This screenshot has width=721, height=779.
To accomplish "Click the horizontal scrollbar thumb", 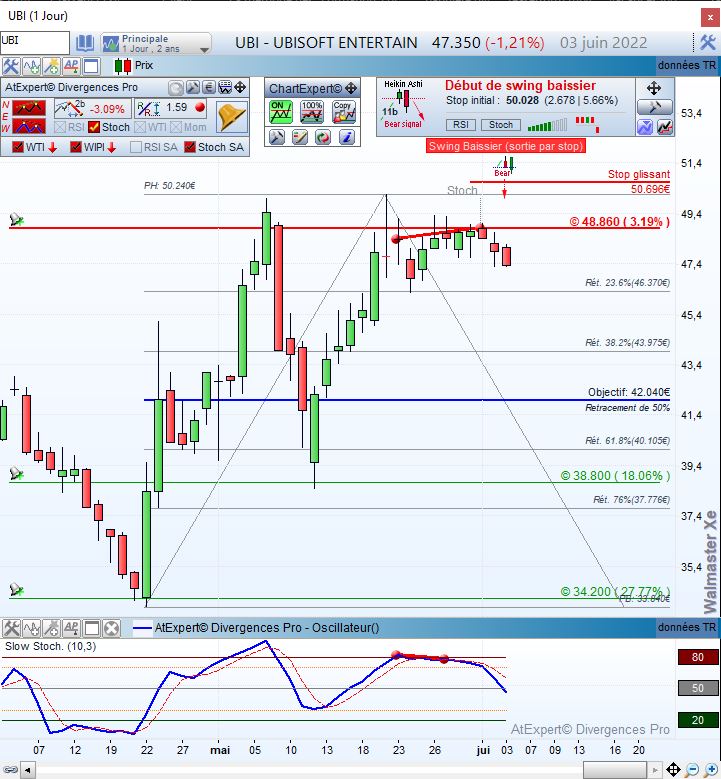I will click(616, 771).
